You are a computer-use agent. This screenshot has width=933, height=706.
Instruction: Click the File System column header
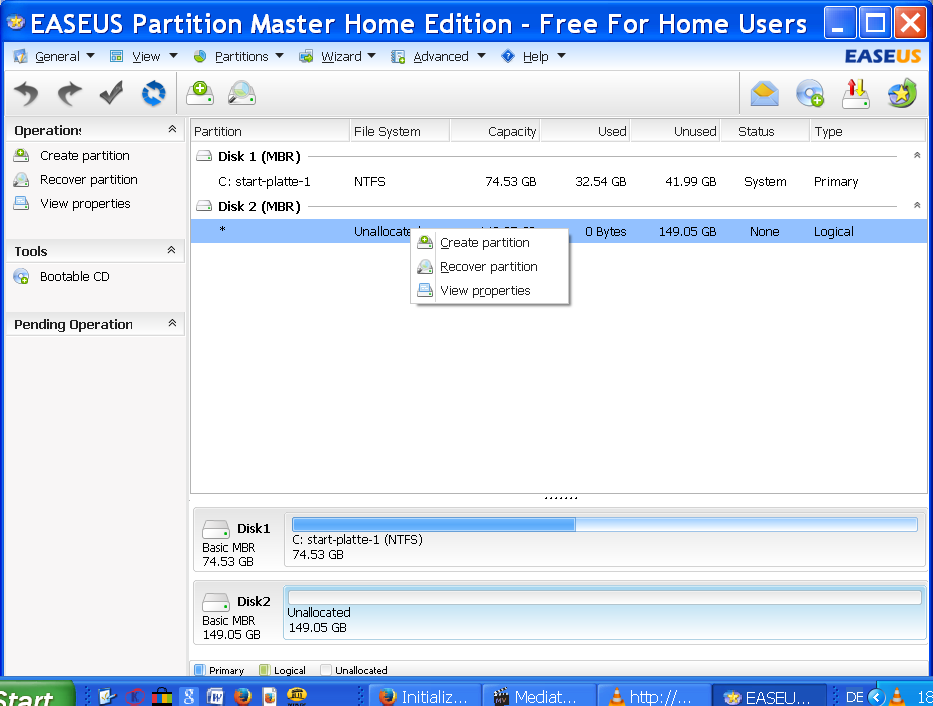click(399, 131)
